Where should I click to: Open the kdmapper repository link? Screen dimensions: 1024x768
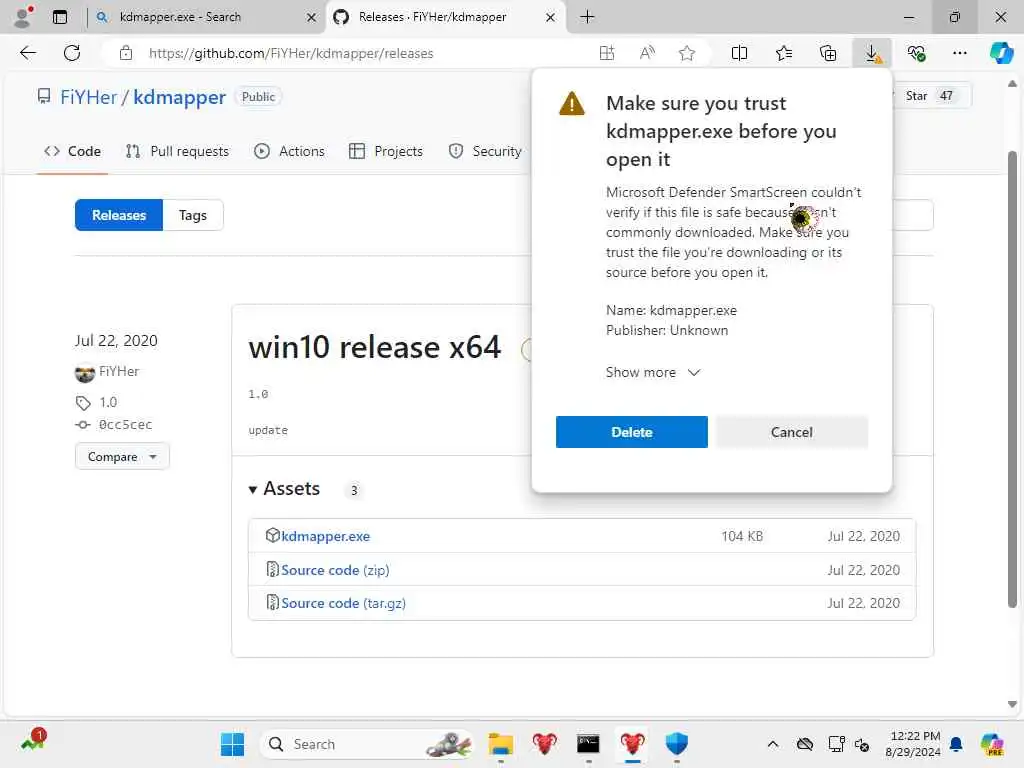tap(180, 97)
